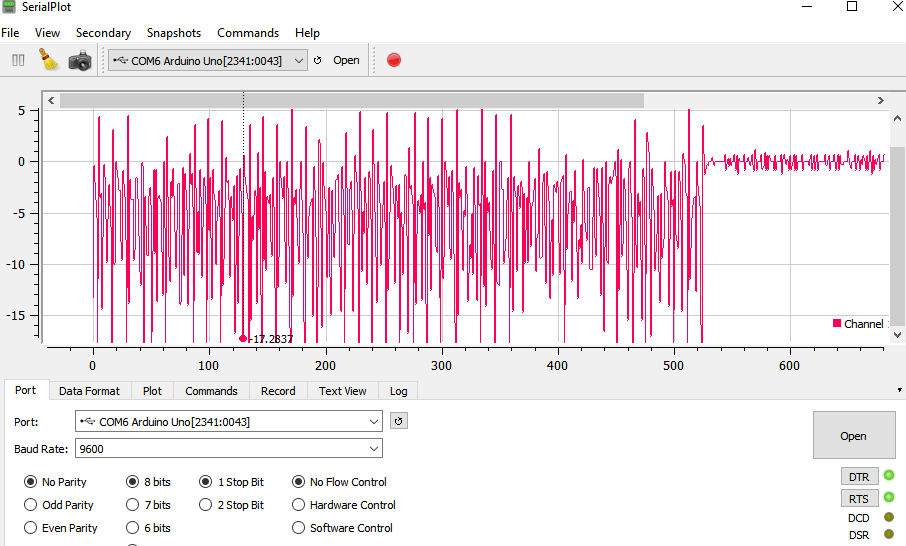The image size is (906, 546).
Task: Open the Secondary menu
Action: click(x=103, y=33)
